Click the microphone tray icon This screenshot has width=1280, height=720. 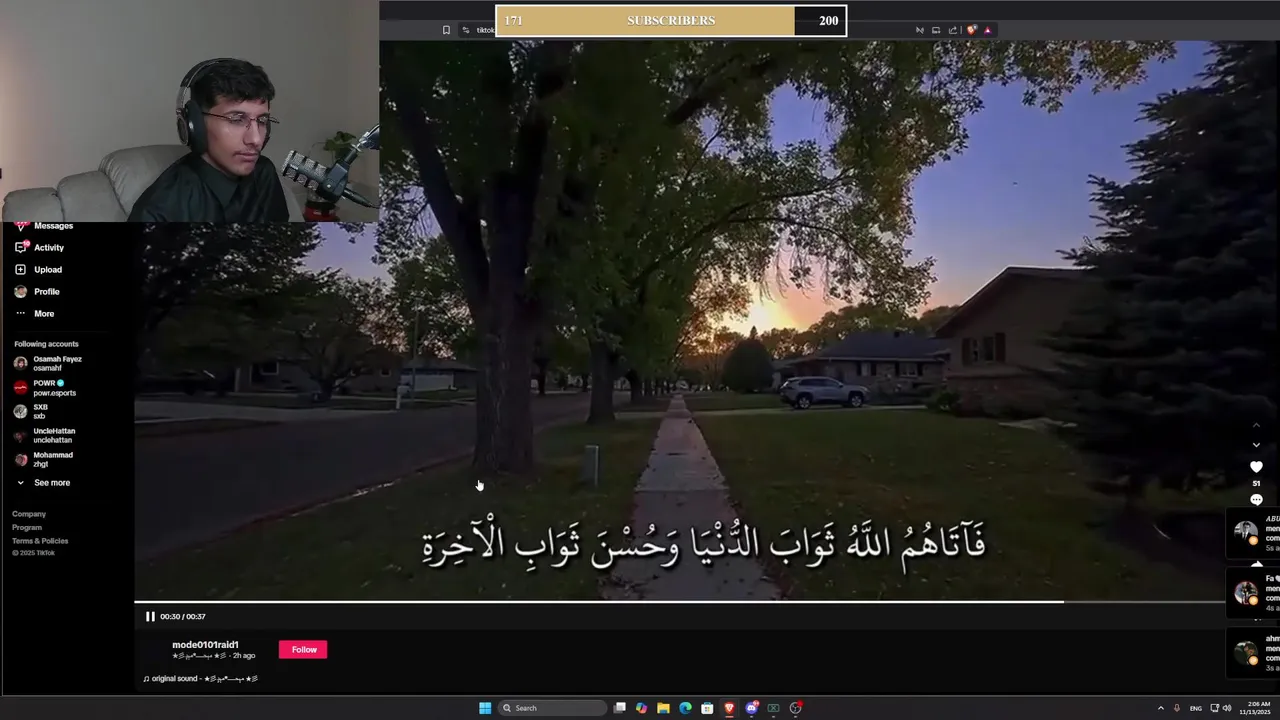point(1177,708)
